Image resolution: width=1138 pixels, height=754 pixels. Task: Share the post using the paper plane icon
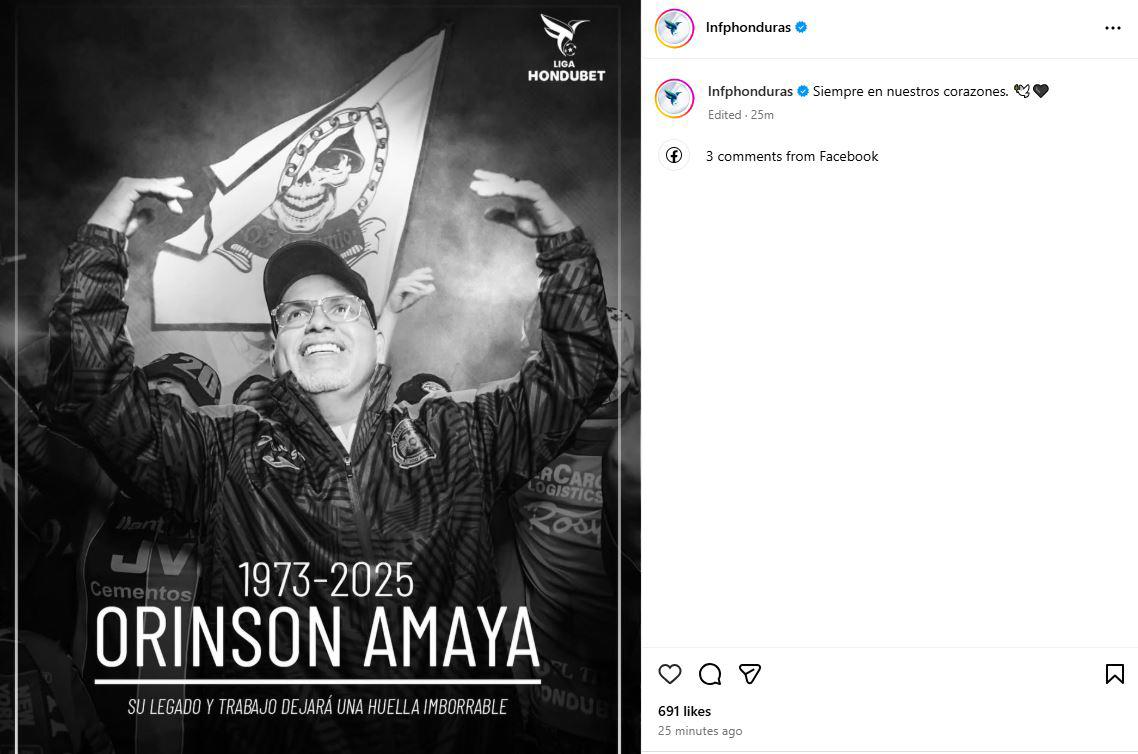[750, 674]
